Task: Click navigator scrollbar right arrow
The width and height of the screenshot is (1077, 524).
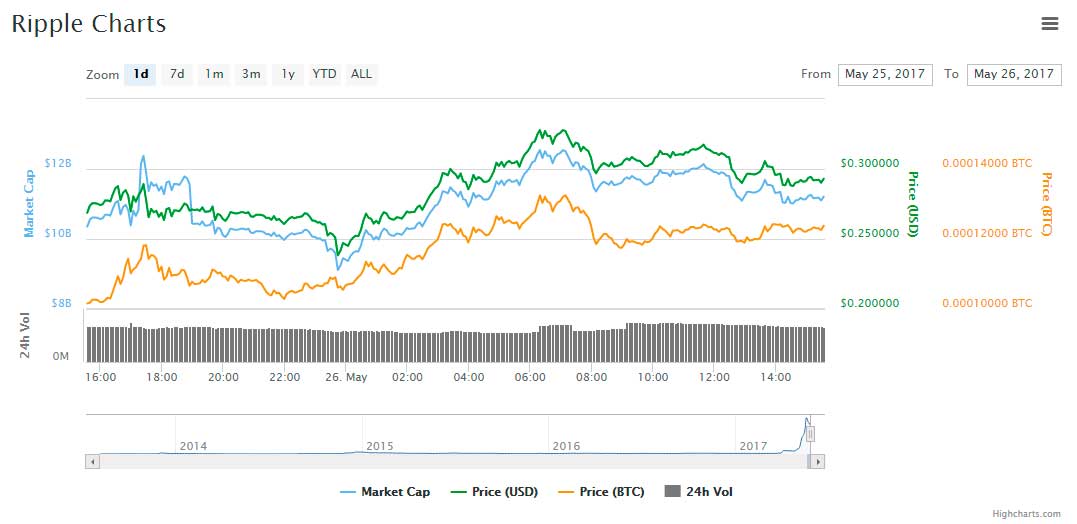Action: (817, 462)
